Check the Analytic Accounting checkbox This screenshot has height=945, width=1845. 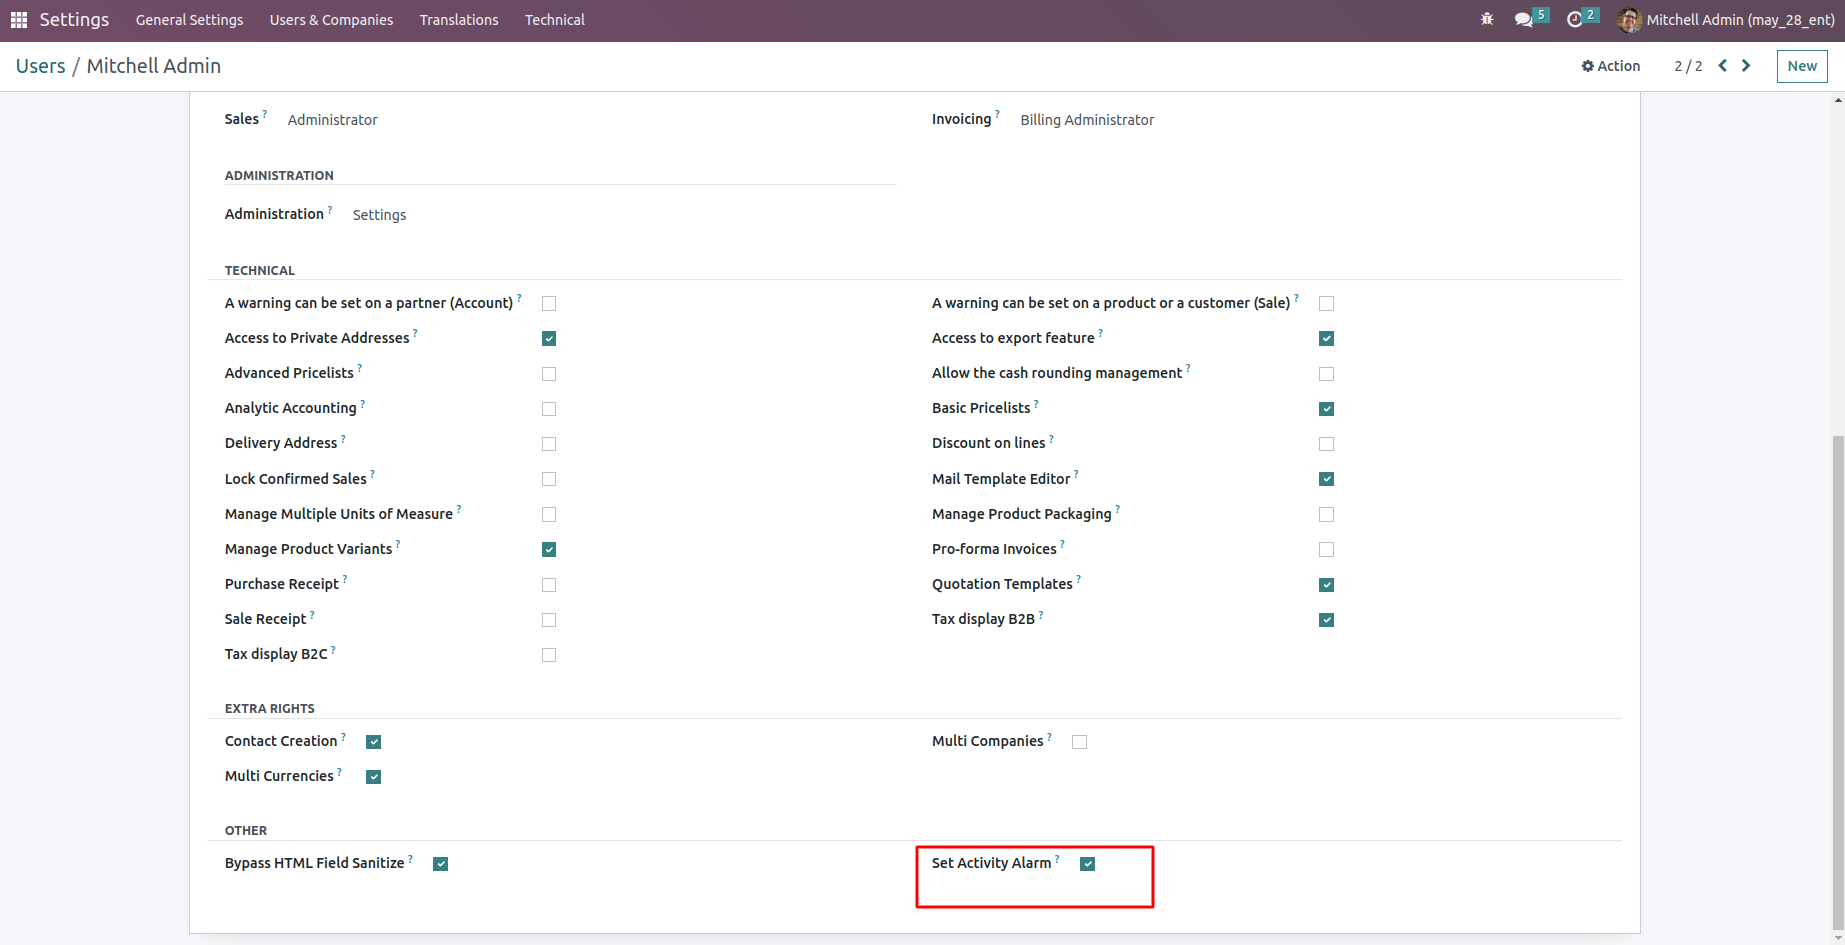coord(549,409)
